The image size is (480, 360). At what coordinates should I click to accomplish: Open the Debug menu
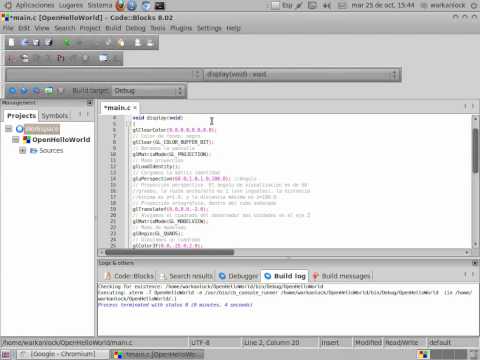tap(135, 28)
